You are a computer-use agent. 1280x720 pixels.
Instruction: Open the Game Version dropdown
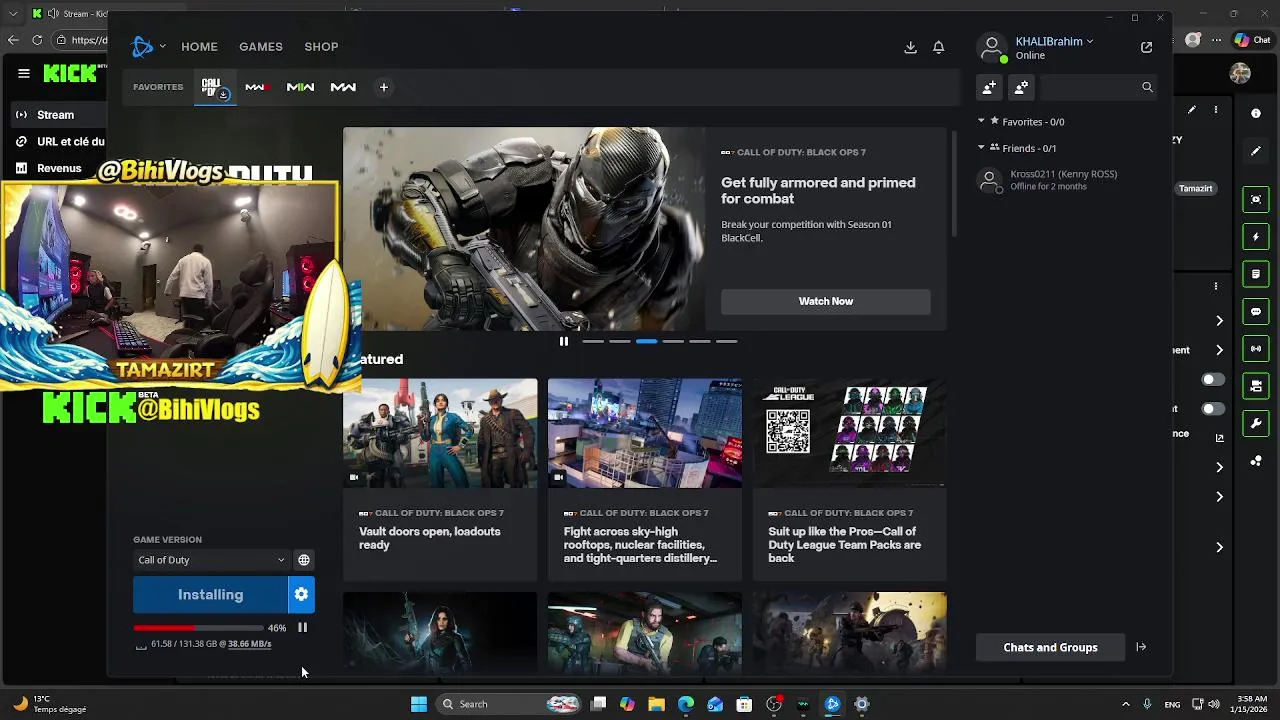coord(211,560)
